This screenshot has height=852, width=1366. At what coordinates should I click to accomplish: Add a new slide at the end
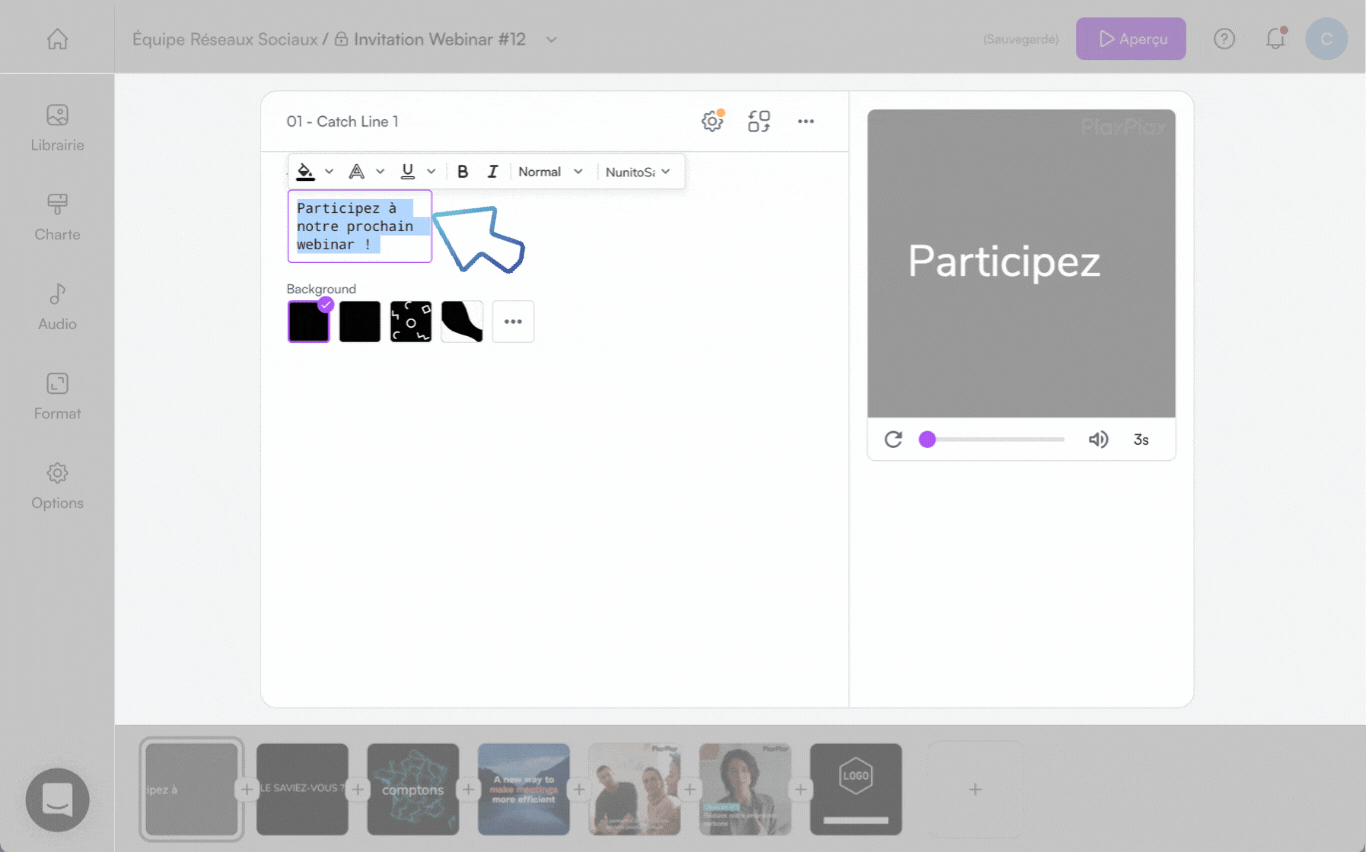click(x=975, y=789)
